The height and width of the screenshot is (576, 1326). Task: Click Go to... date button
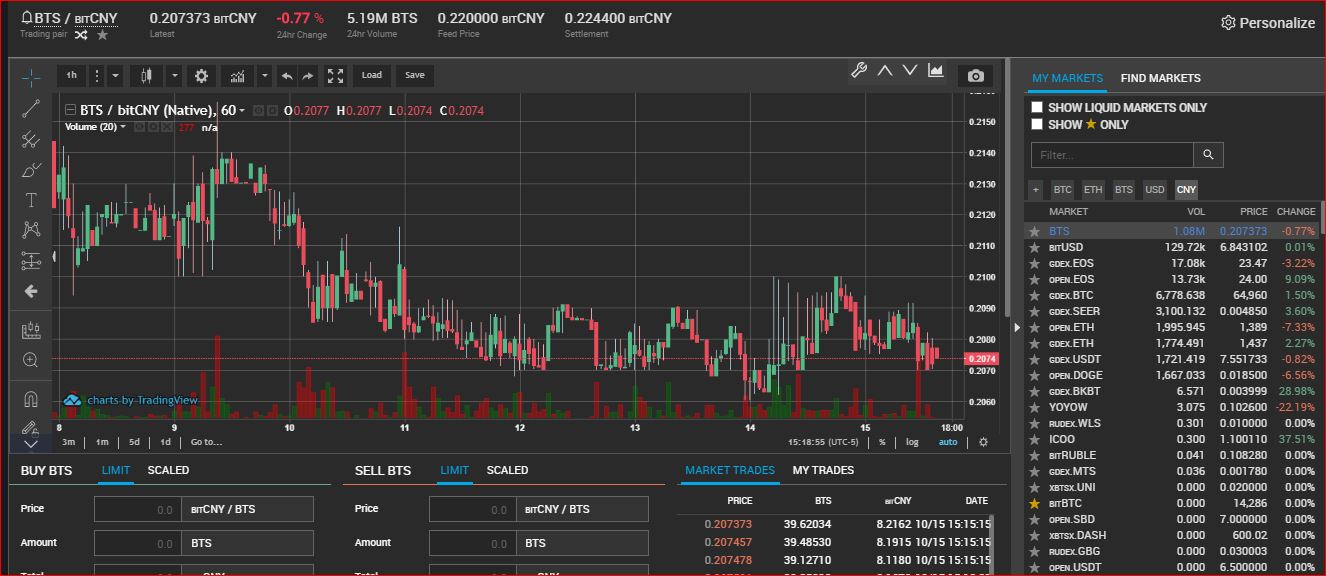click(x=206, y=442)
